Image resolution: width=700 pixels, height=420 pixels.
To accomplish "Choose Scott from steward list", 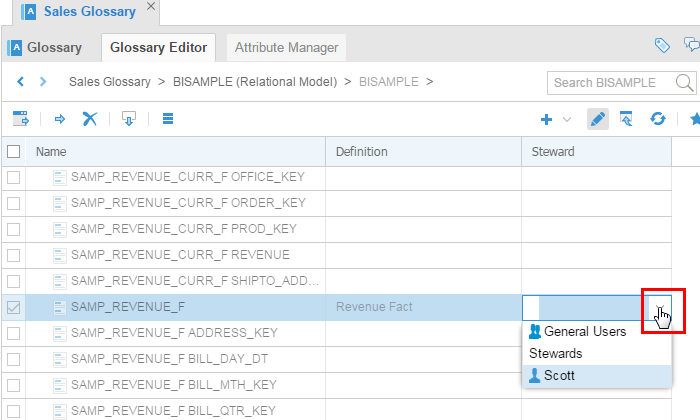I will 596,375.
